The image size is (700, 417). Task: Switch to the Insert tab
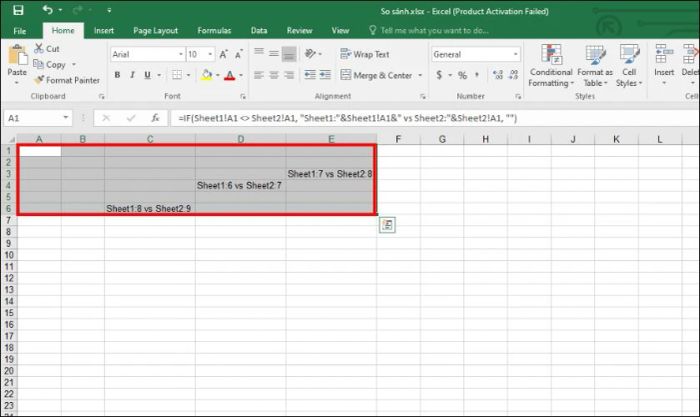click(104, 30)
